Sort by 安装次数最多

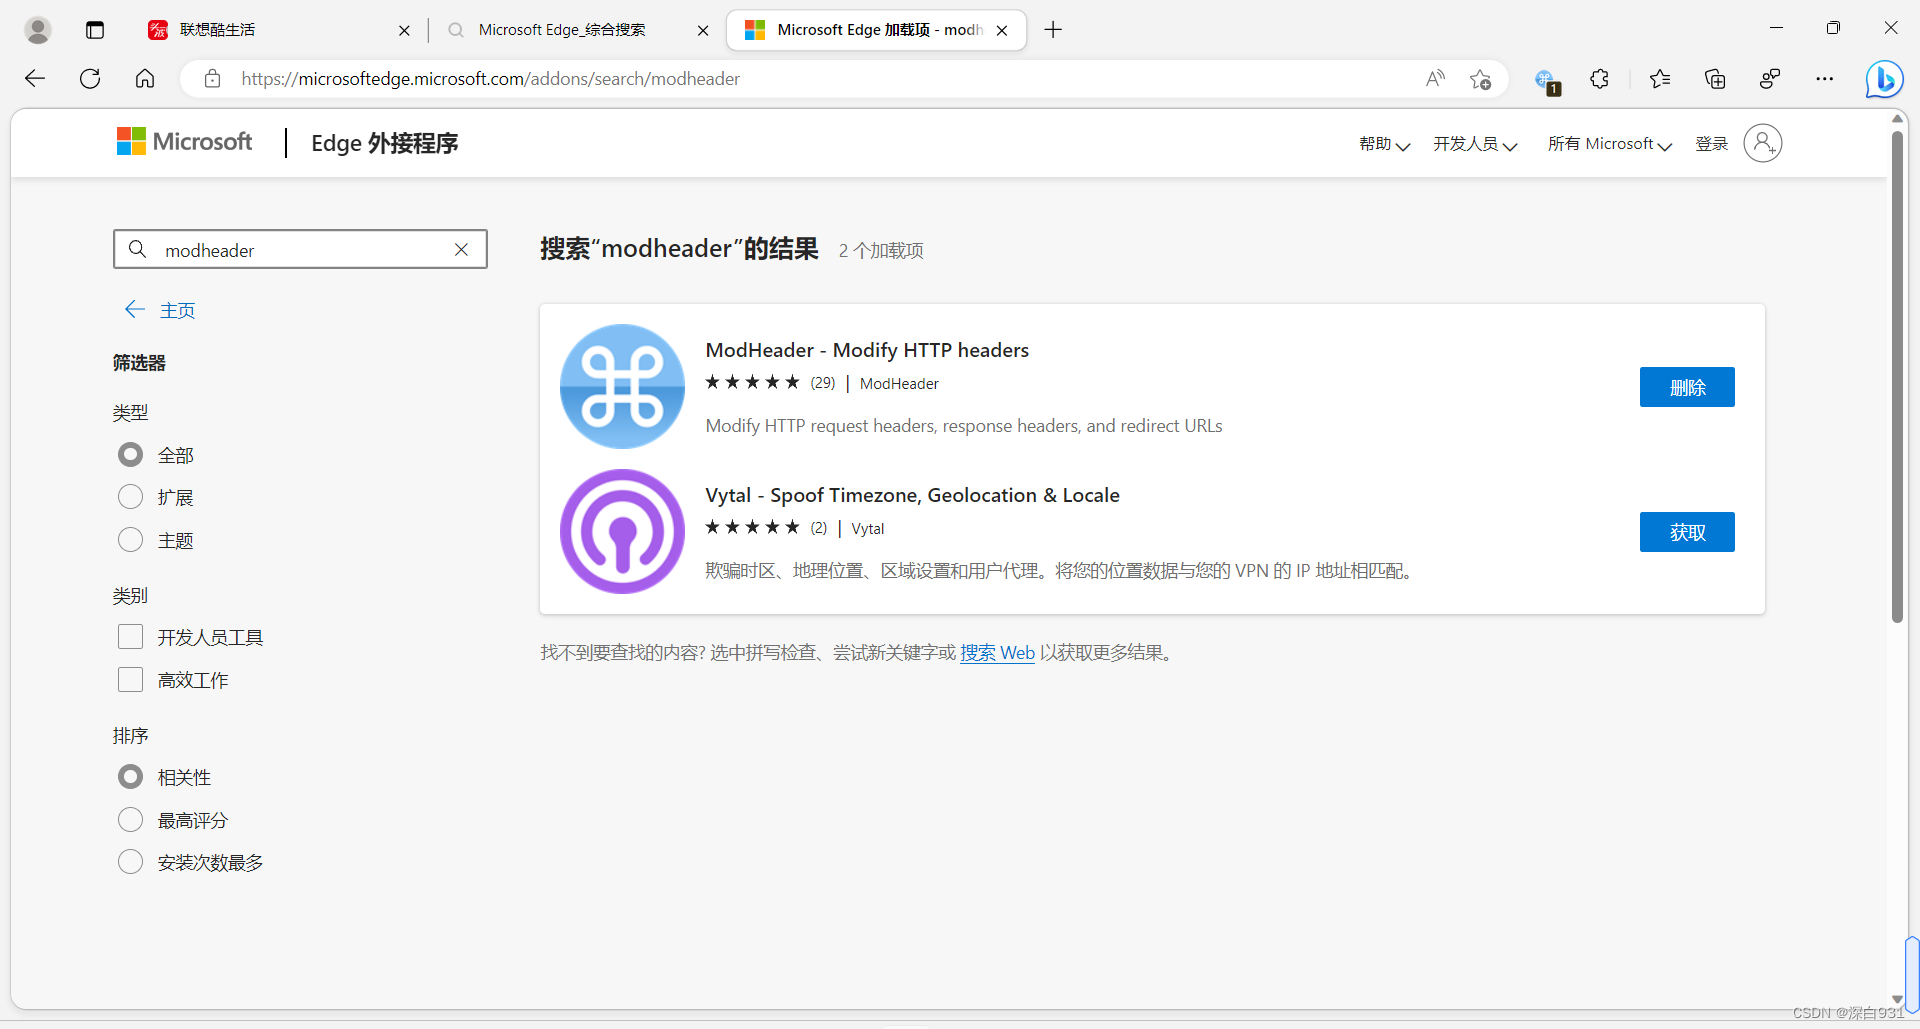tap(131, 862)
